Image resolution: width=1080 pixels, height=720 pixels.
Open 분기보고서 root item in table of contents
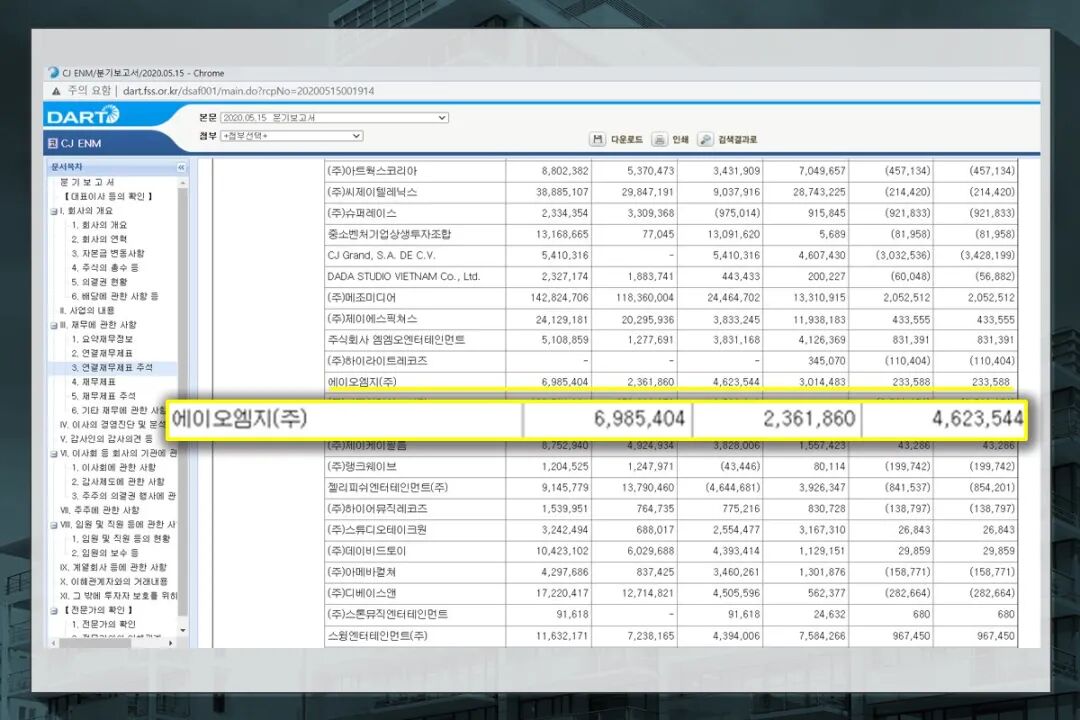tap(87, 183)
